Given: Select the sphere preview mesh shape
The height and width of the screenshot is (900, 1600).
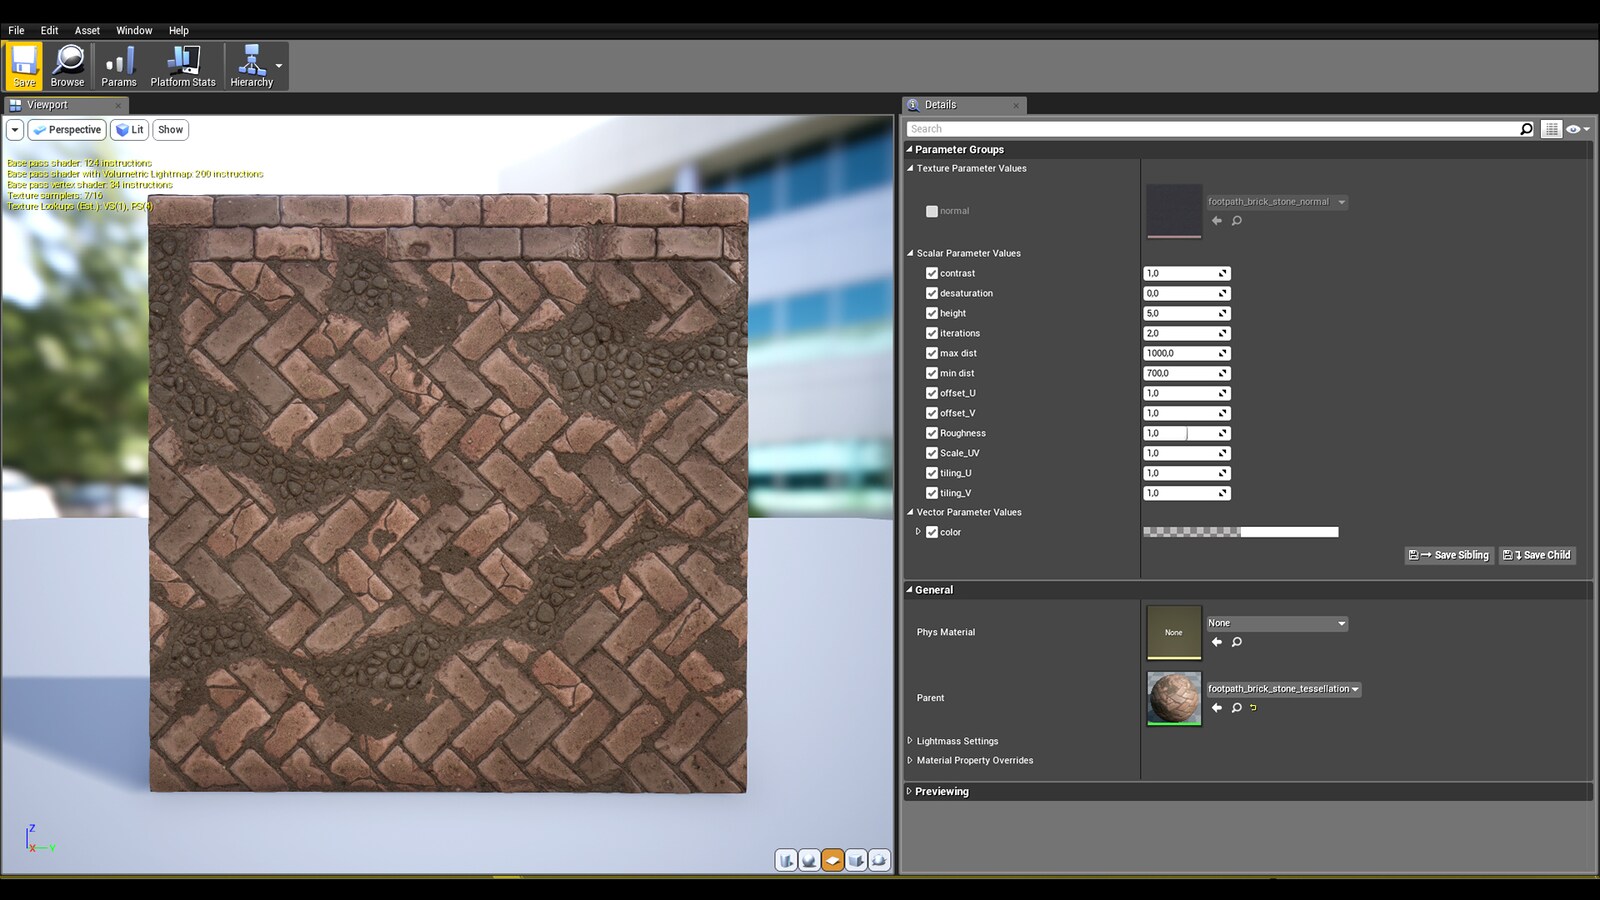Looking at the screenshot, I should point(809,859).
